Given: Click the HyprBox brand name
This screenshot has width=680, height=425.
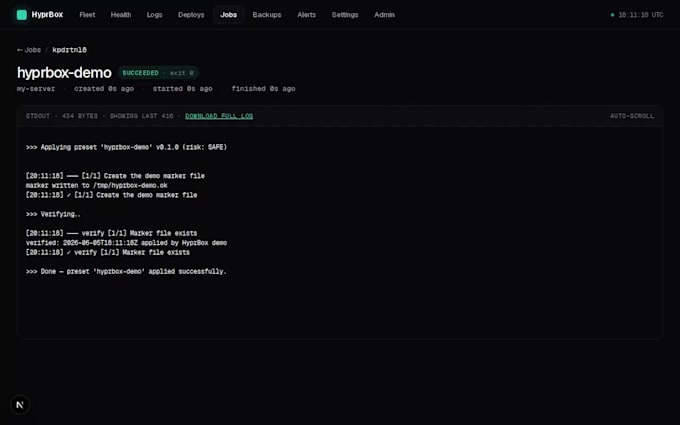Looking at the screenshot, I should [x=47, y=15].
